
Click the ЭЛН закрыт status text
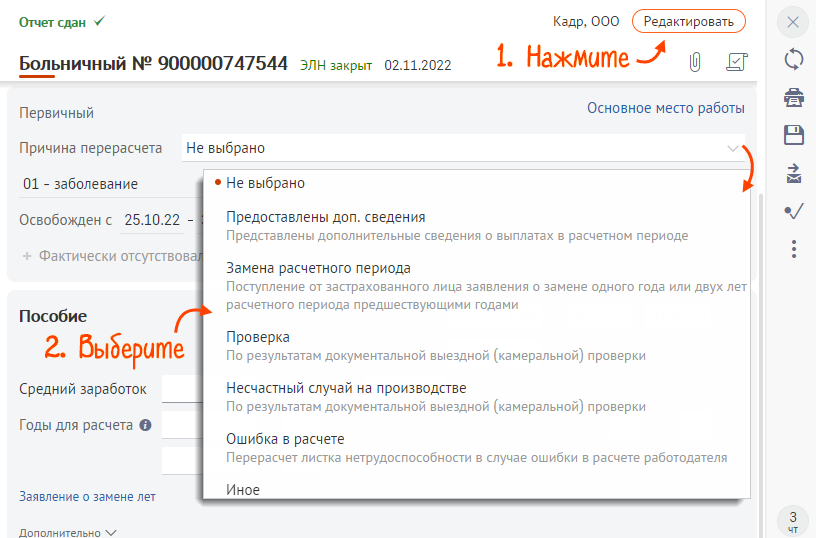(x=336, y=66)
